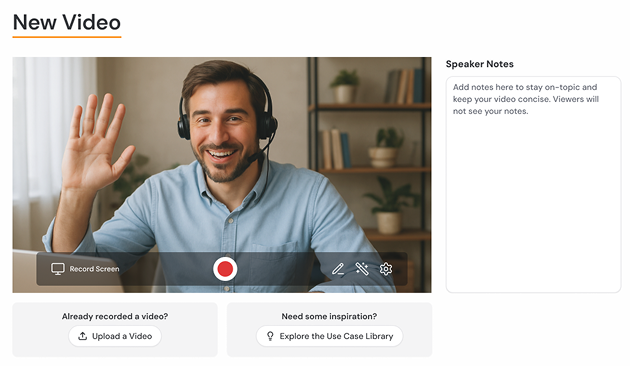The width and height of the screenshot is (630, 366).
Task: Click the Record Screen option
Action: [x=85, y=269]
